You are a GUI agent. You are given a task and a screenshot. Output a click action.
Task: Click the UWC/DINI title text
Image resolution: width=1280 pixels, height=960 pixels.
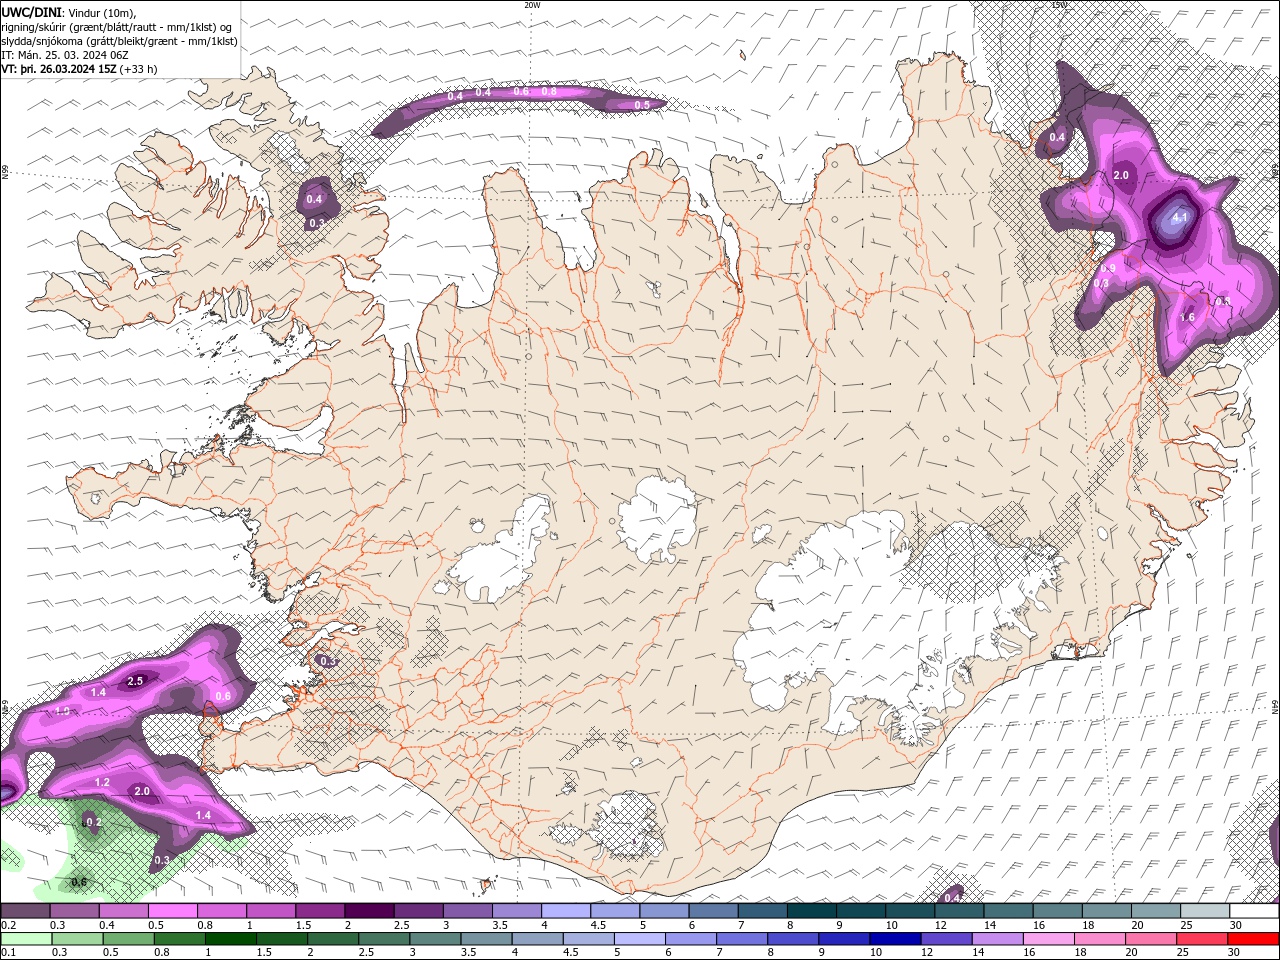point(34,12)
